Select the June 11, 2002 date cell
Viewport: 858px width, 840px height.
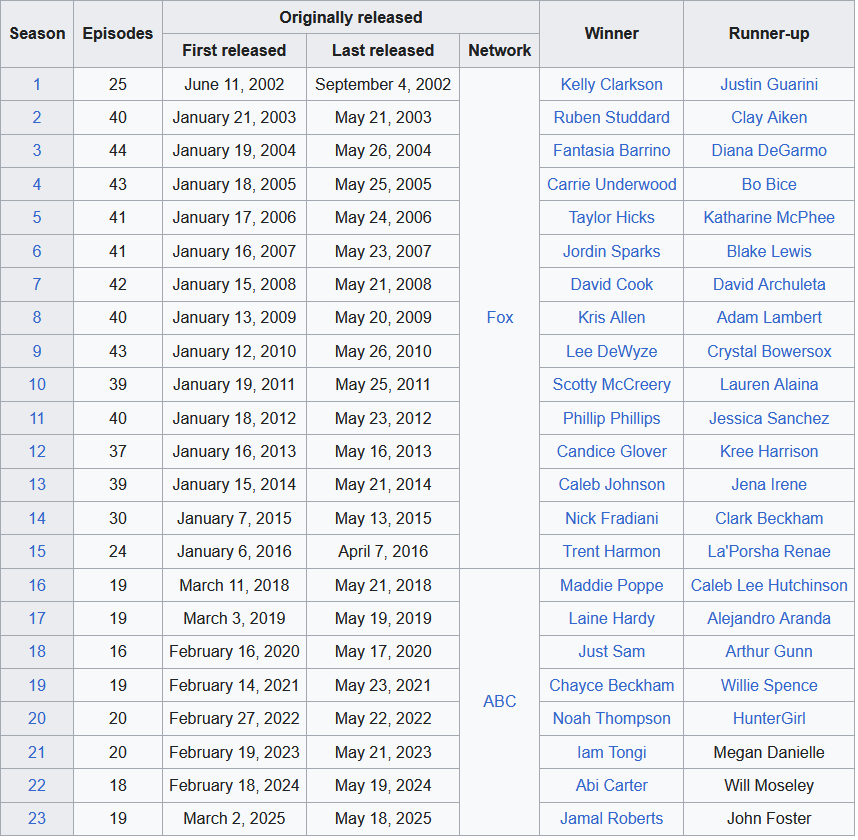[x=234, y=84]
